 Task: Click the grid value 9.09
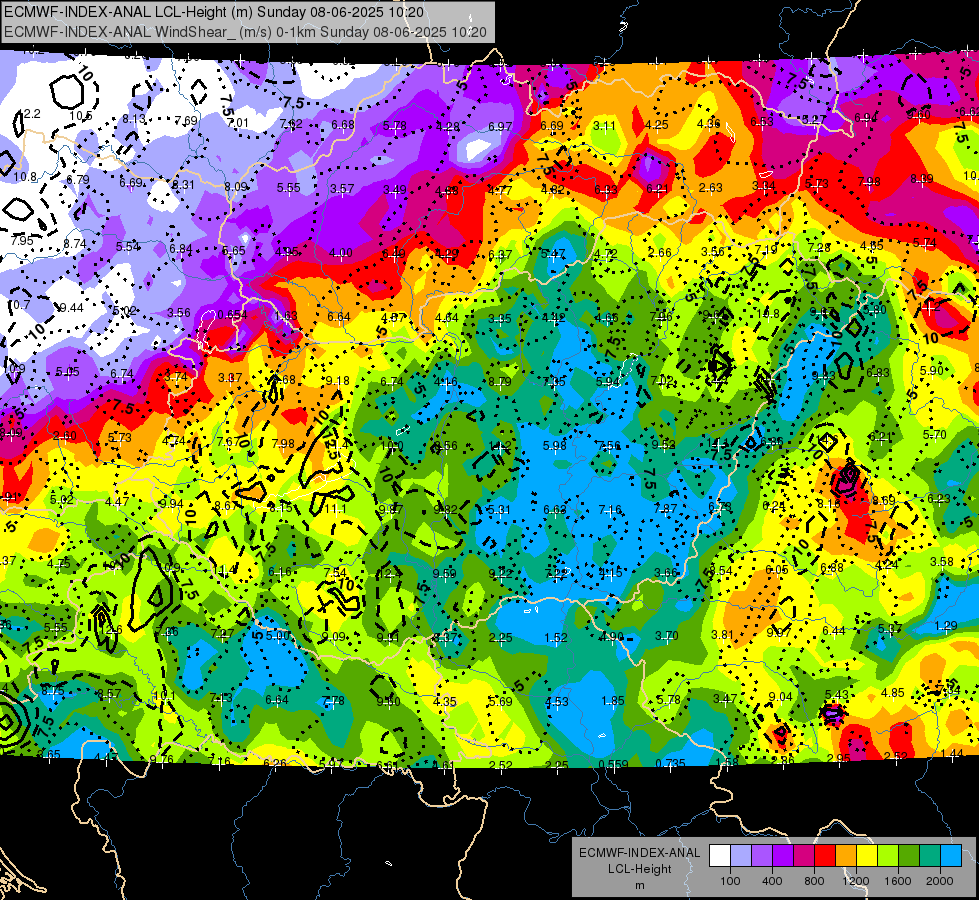333,637
